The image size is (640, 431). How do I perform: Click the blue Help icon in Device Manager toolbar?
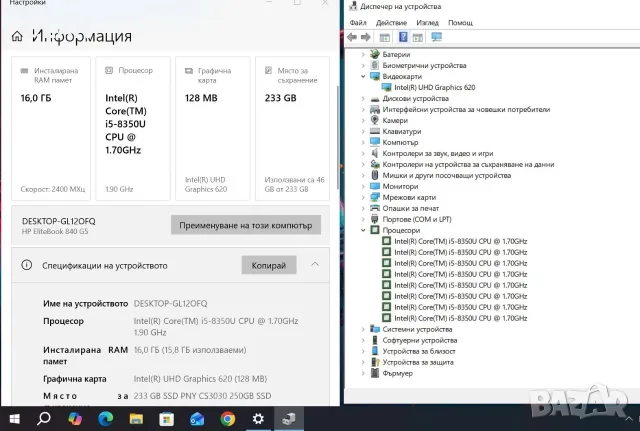click(x=403, y=37)
